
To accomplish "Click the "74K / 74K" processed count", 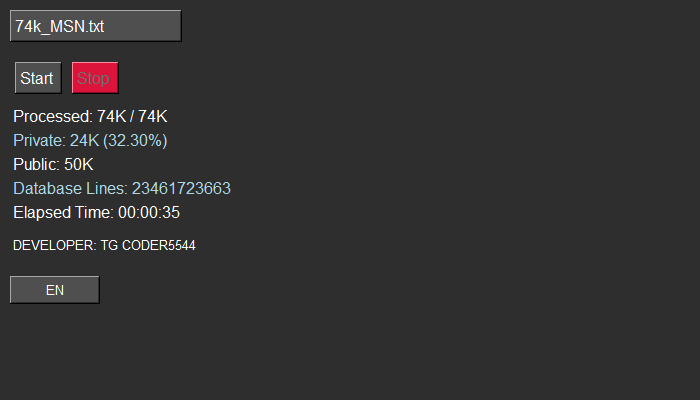I will click(132, 116).
